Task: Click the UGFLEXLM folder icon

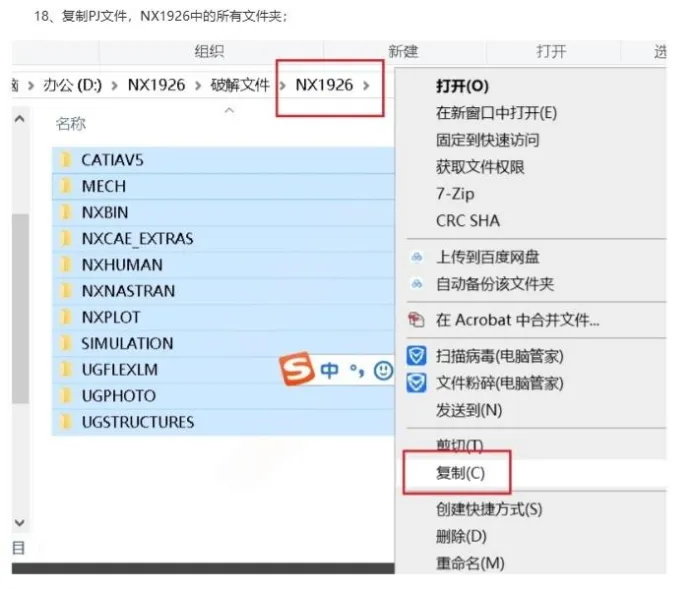Action: [x=66, y=369]
